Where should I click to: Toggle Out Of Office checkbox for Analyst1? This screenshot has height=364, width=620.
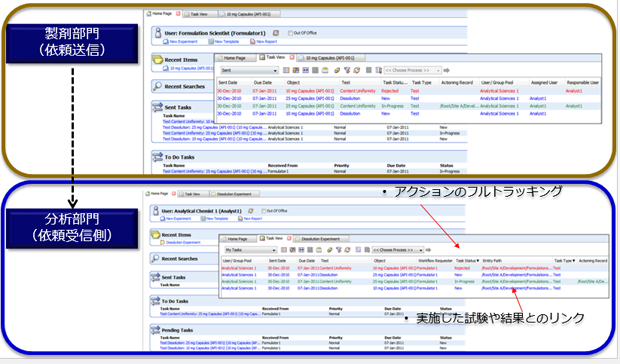click(263, 211)
